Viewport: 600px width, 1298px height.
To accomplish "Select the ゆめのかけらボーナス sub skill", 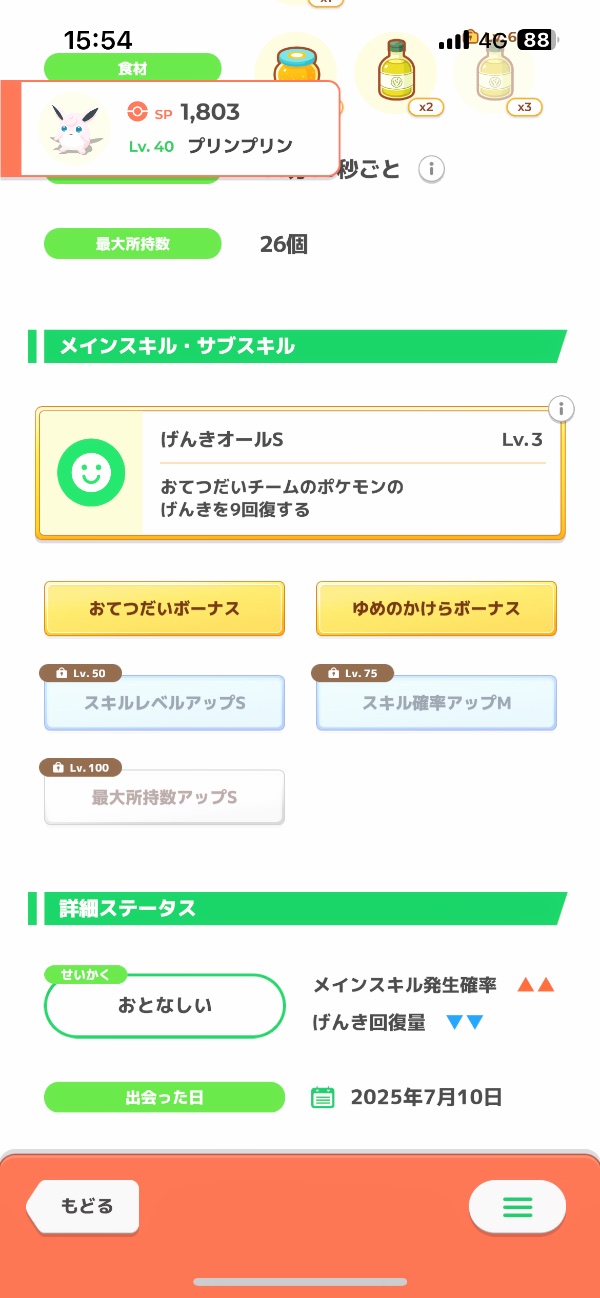I will [436, 608].
